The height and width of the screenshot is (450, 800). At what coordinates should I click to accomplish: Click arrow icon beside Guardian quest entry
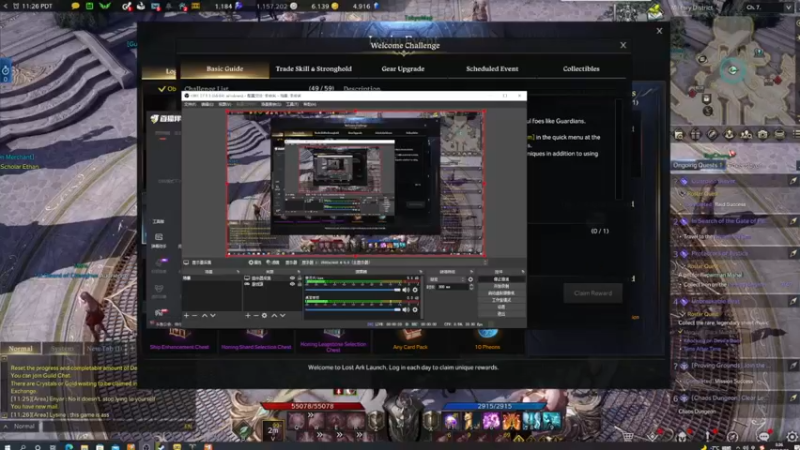pos(792,181)
